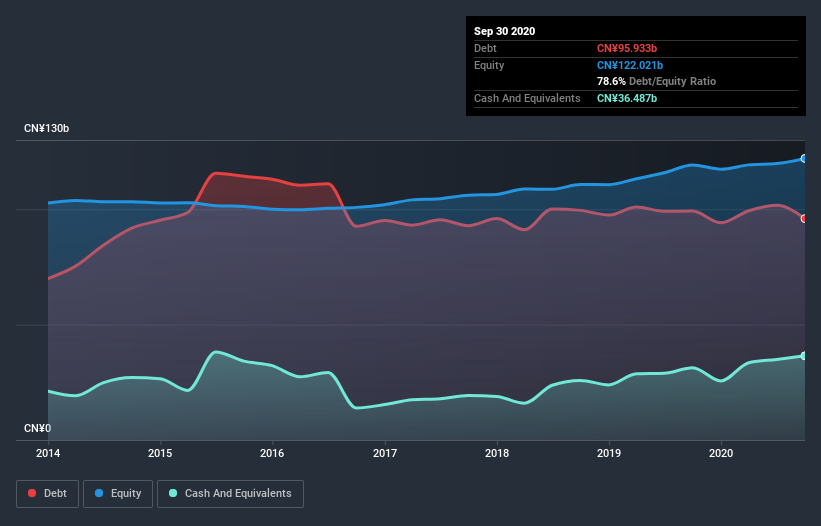Viewport: 821px width, 526px height.
Task: Click the 2019 x-axis label
Action: point(609,453)
